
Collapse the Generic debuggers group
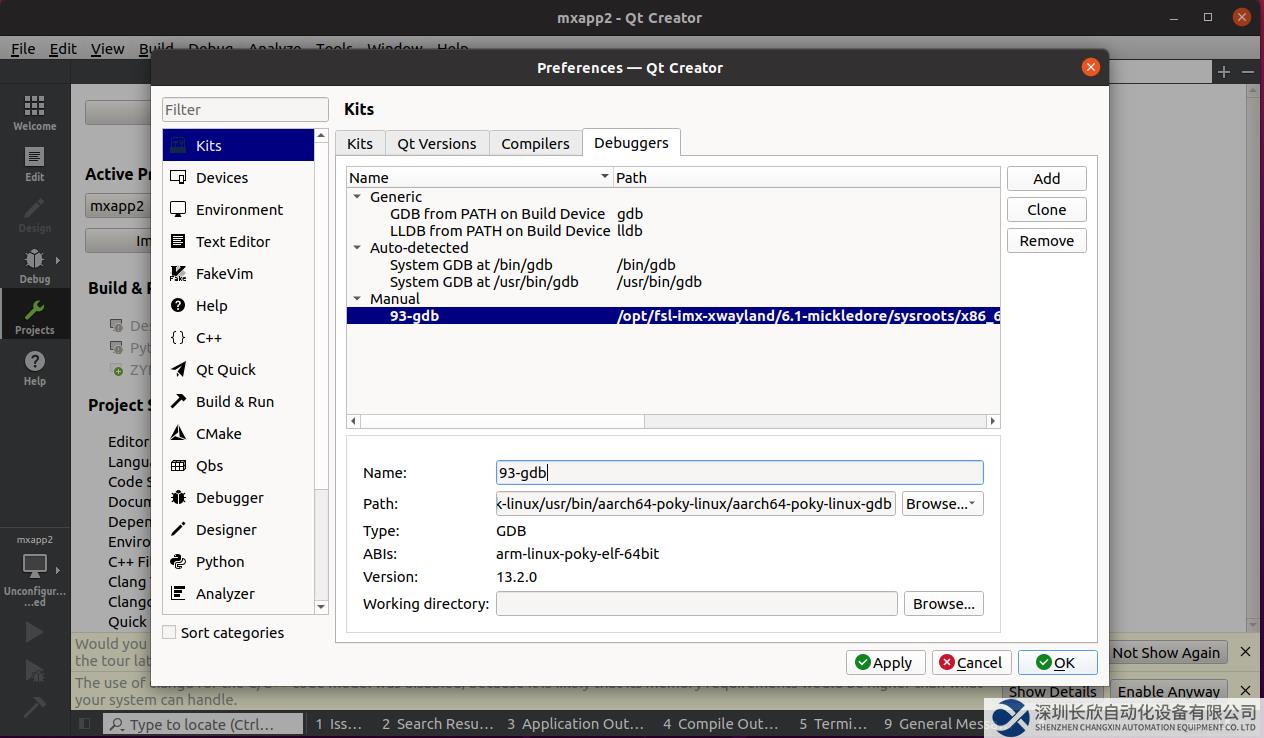357,197
